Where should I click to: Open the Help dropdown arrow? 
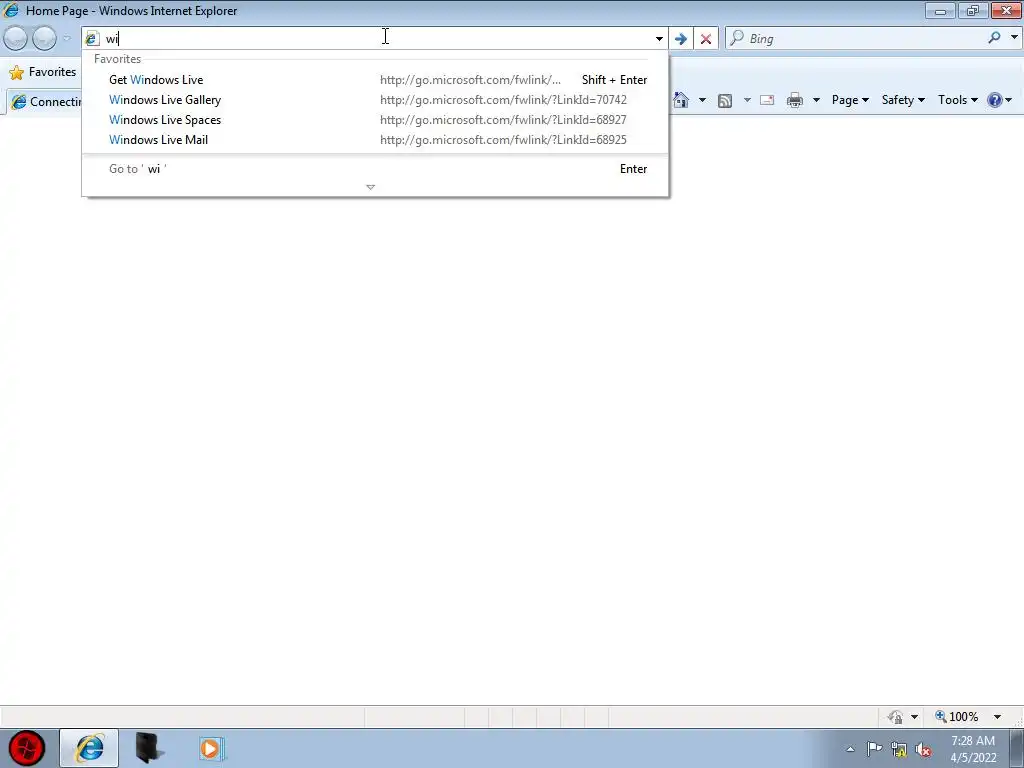click(1009, 100)
